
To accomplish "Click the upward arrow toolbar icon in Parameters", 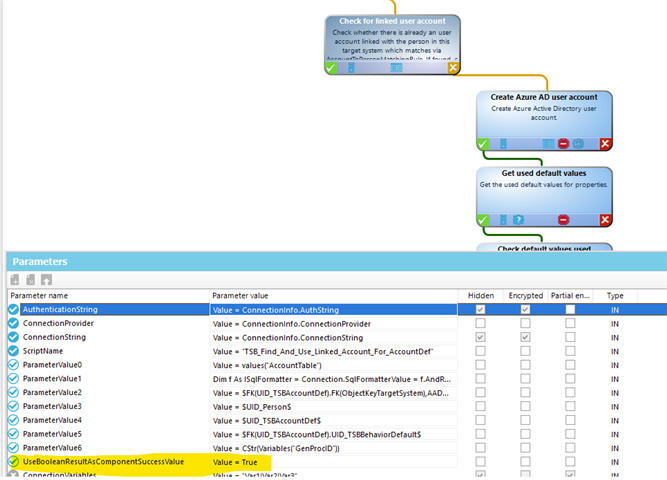I will [x=46, y=280].
